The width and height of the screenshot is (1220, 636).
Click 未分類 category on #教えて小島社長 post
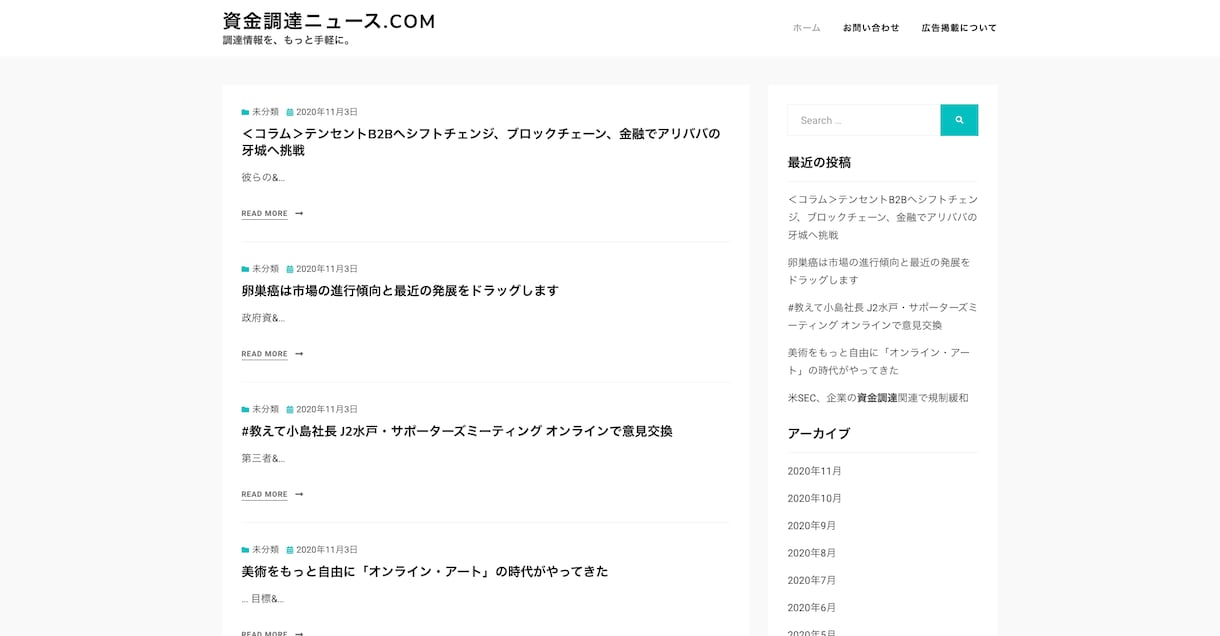pos(265,409)
